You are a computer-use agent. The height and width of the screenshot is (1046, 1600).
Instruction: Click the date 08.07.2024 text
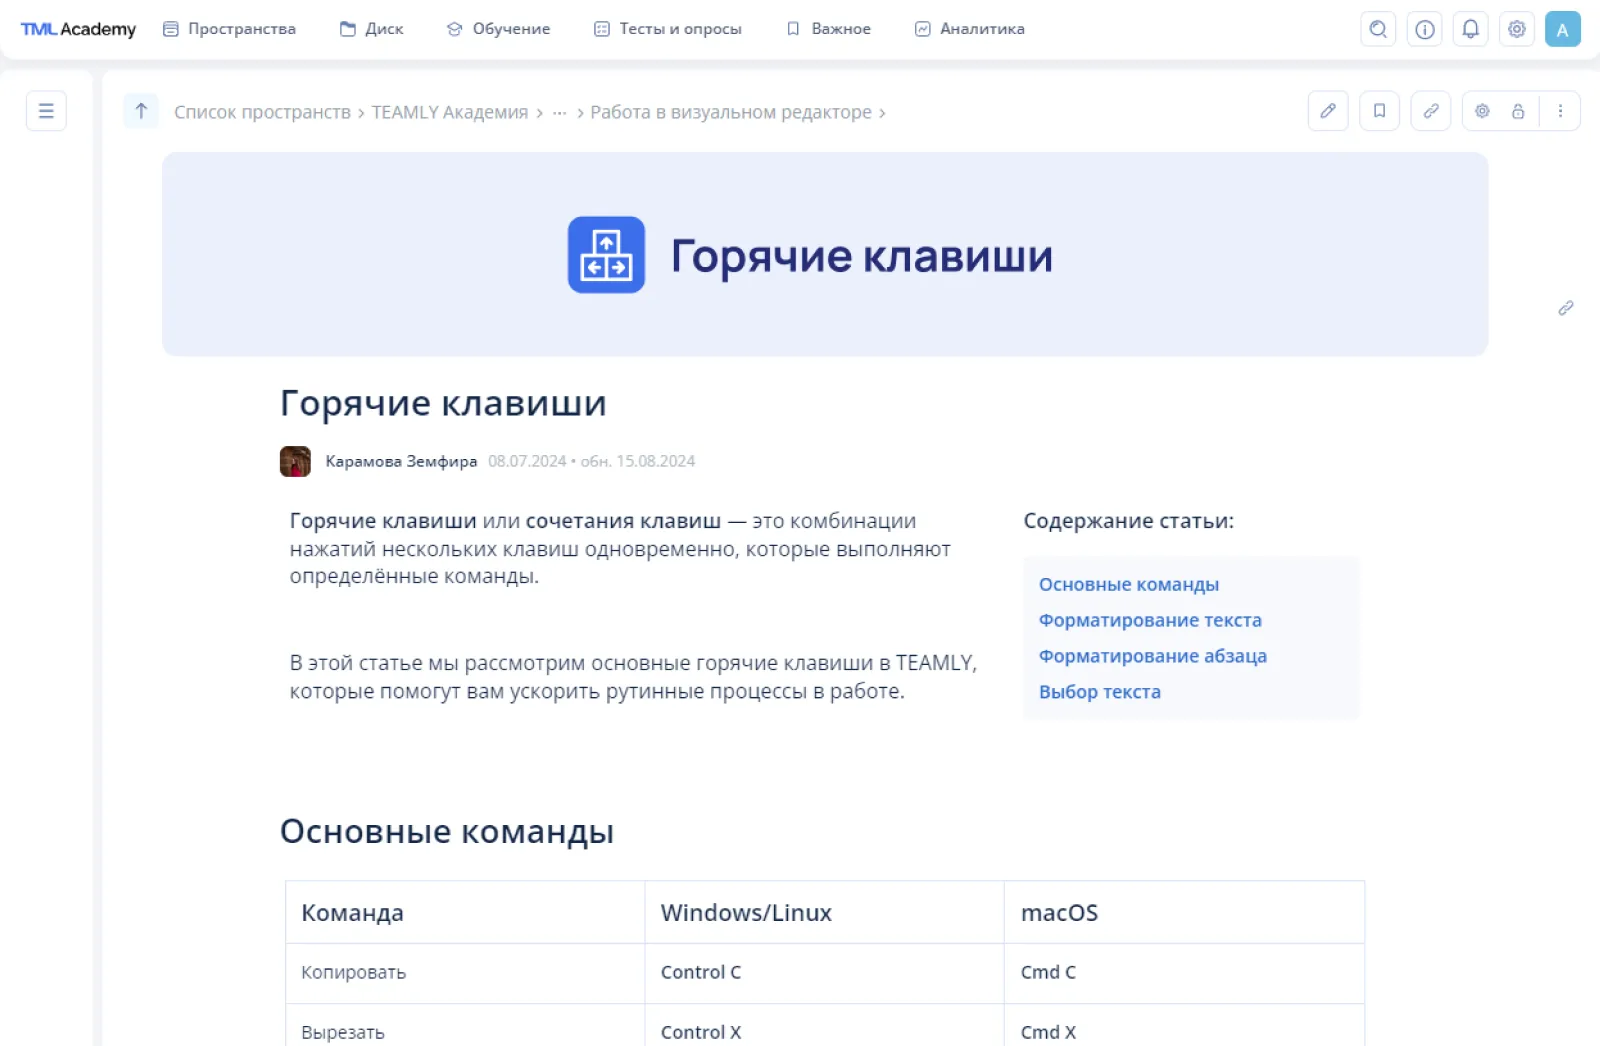point(527,461)
